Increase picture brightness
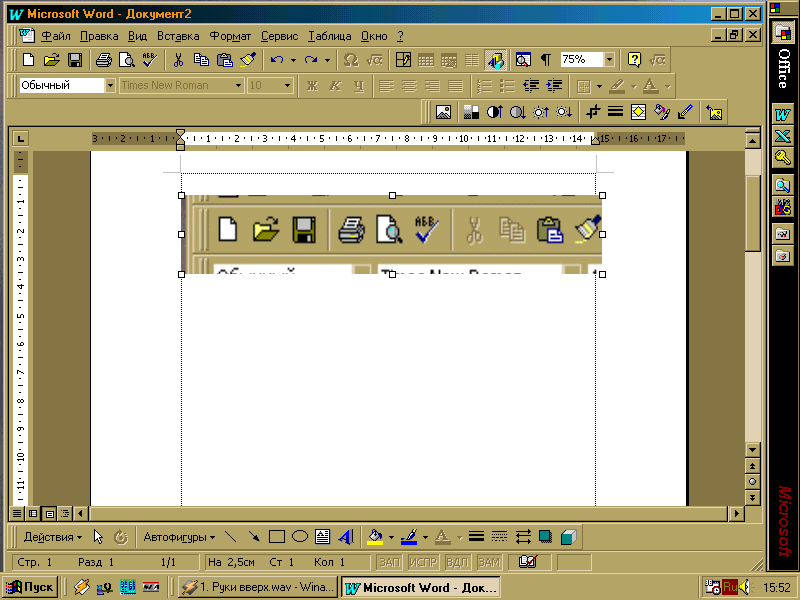The height and width of the screenshot is (600, 800). click(541, 112)
